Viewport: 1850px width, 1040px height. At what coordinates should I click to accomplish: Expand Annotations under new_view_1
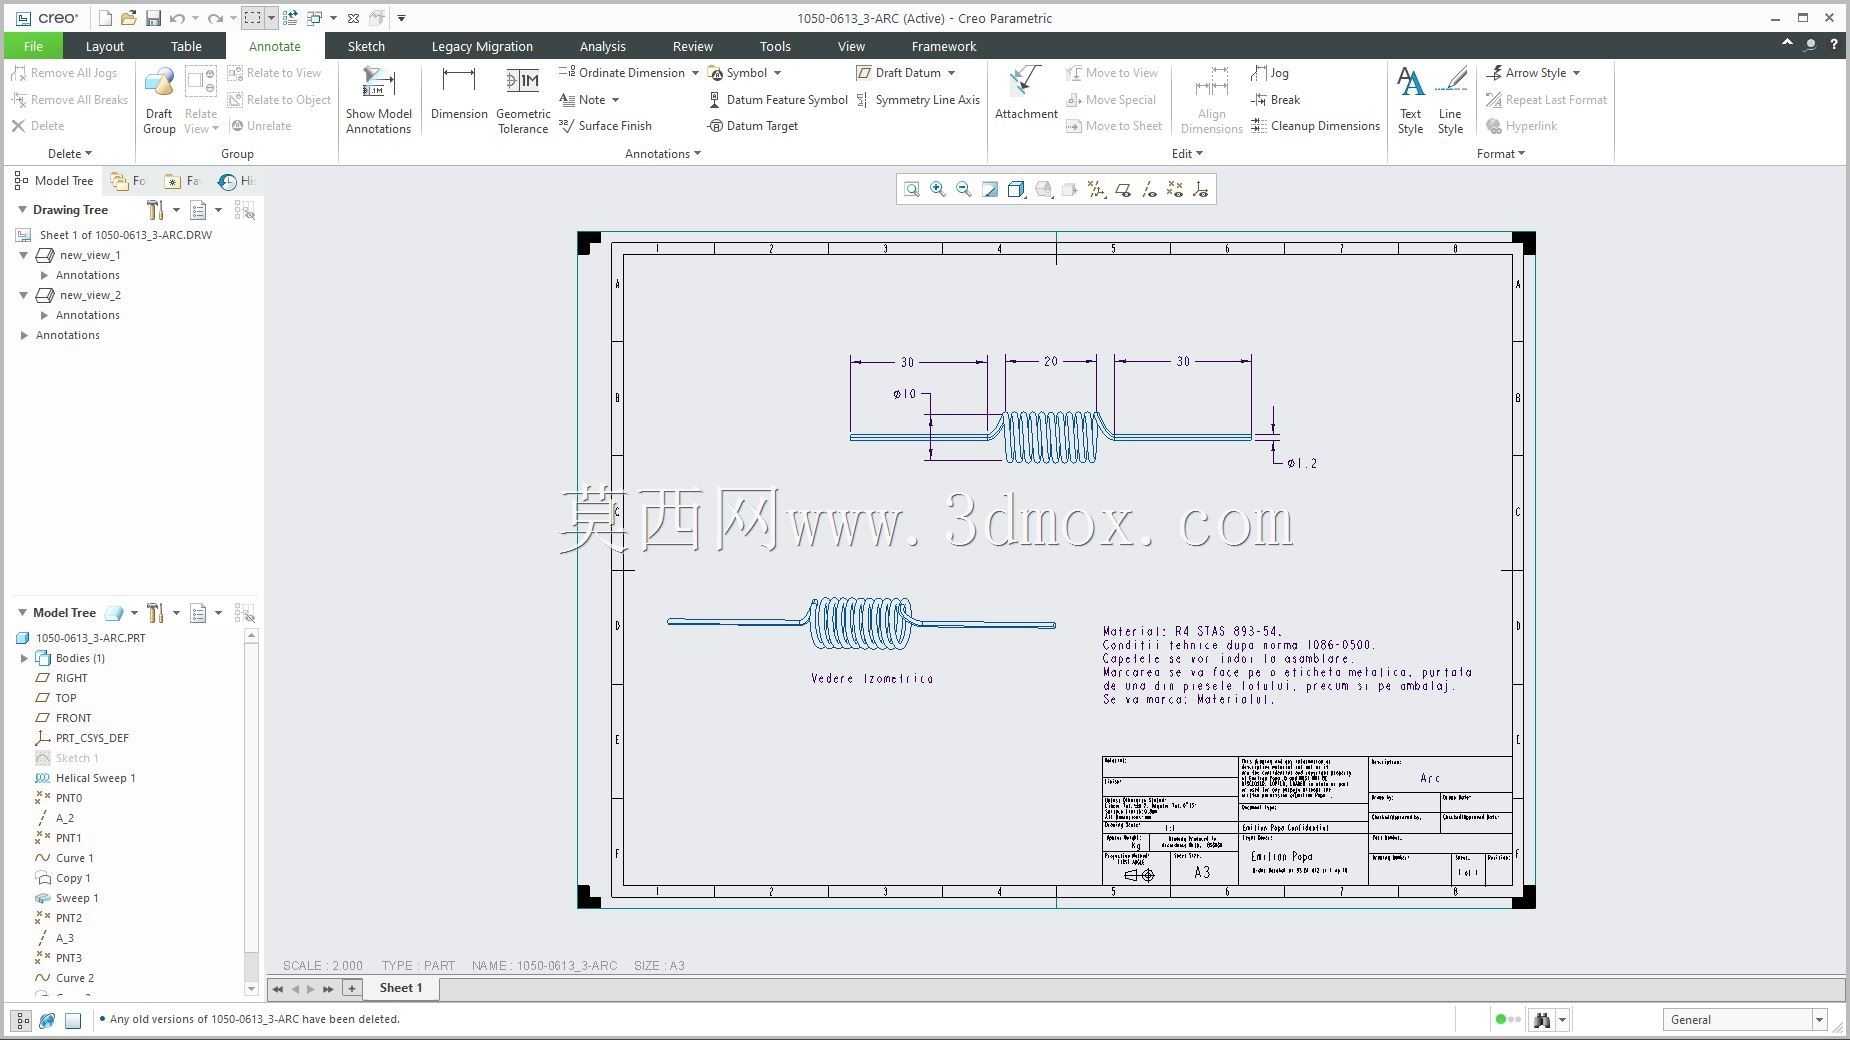44,275
